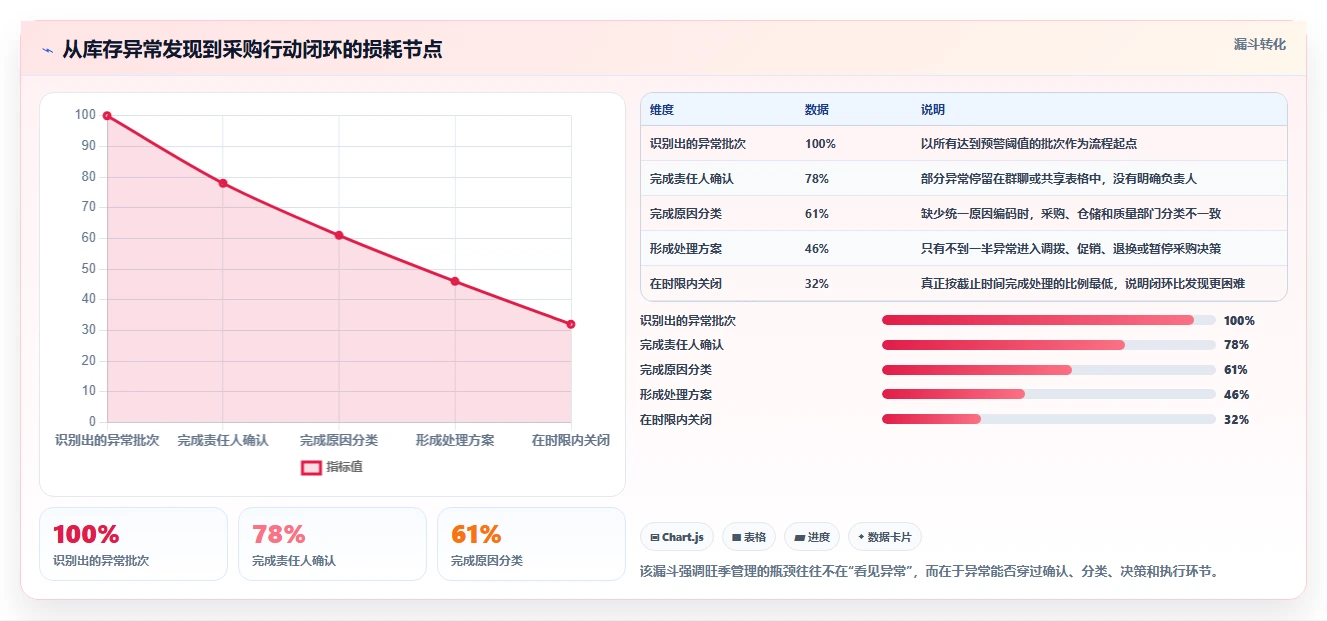This screenshot has height=621, width=1327.
Task: Open the 100% 识别出的异常批次 data card
Action: coord(133,544)
